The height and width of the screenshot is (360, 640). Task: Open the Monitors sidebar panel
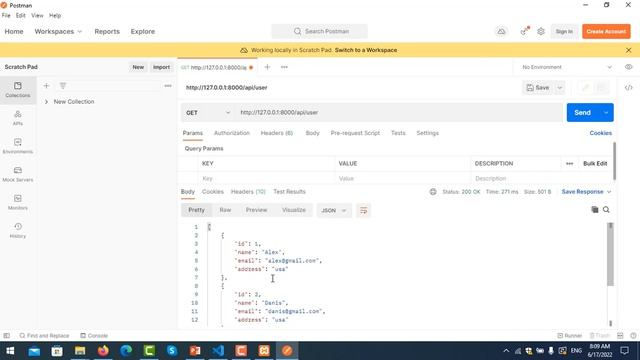(18, 202)
